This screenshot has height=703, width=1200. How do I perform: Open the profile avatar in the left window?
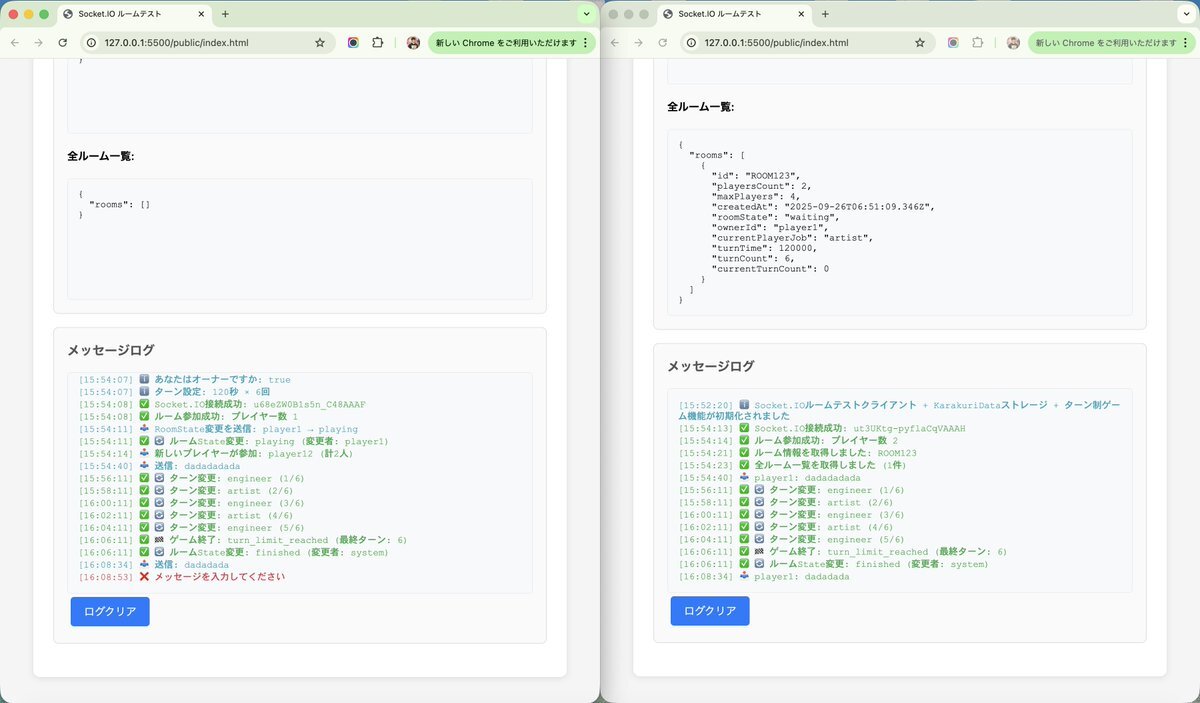click(413, 43)
